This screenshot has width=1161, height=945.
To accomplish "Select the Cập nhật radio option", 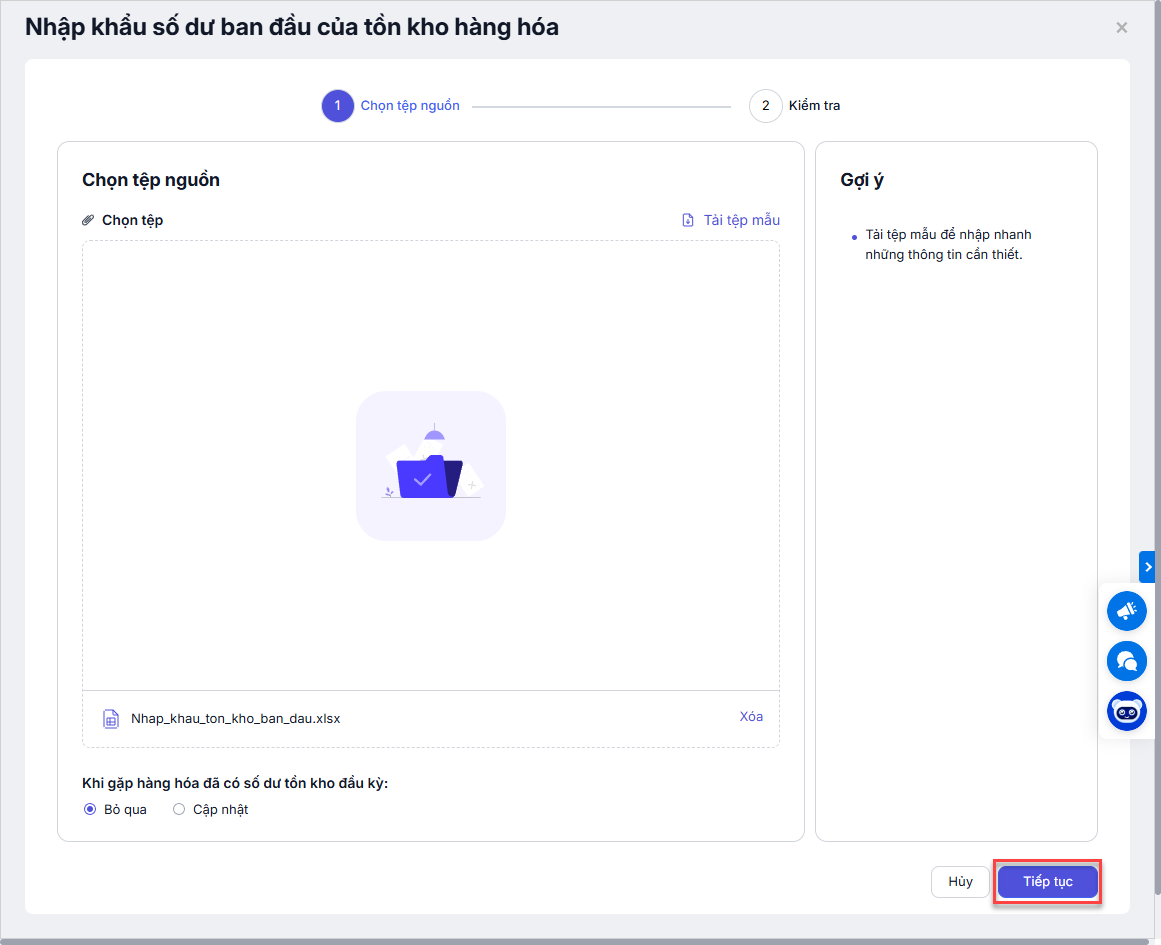I will click(x=179, y=809).
